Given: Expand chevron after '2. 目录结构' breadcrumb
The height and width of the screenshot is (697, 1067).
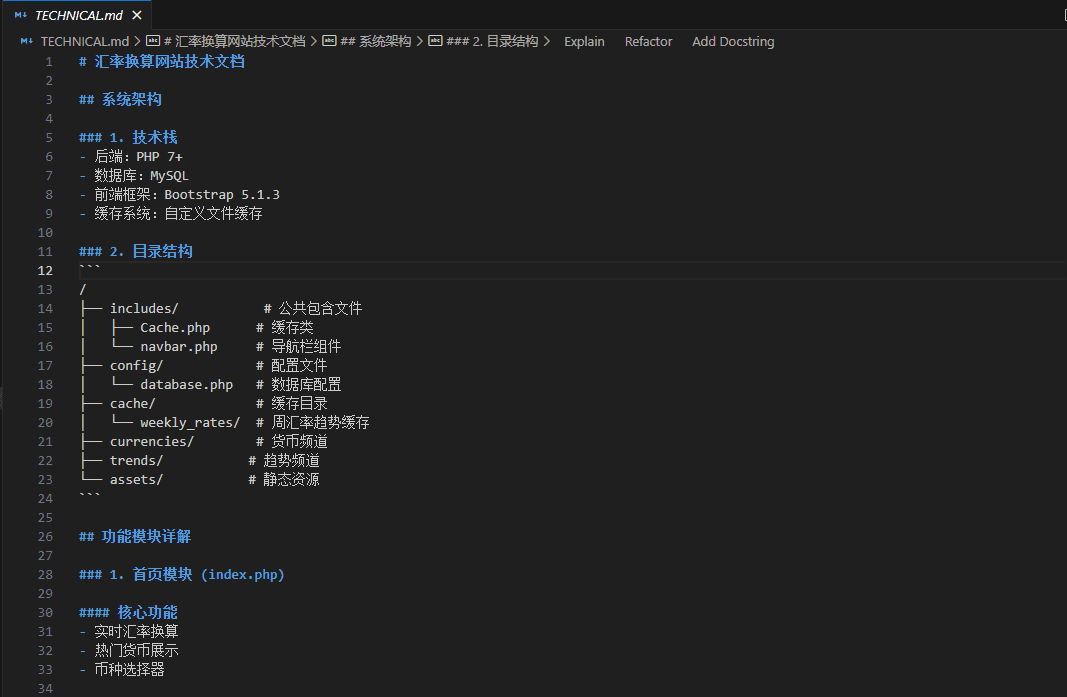Looking at the screenshot, I should click(x=546, y=42).
